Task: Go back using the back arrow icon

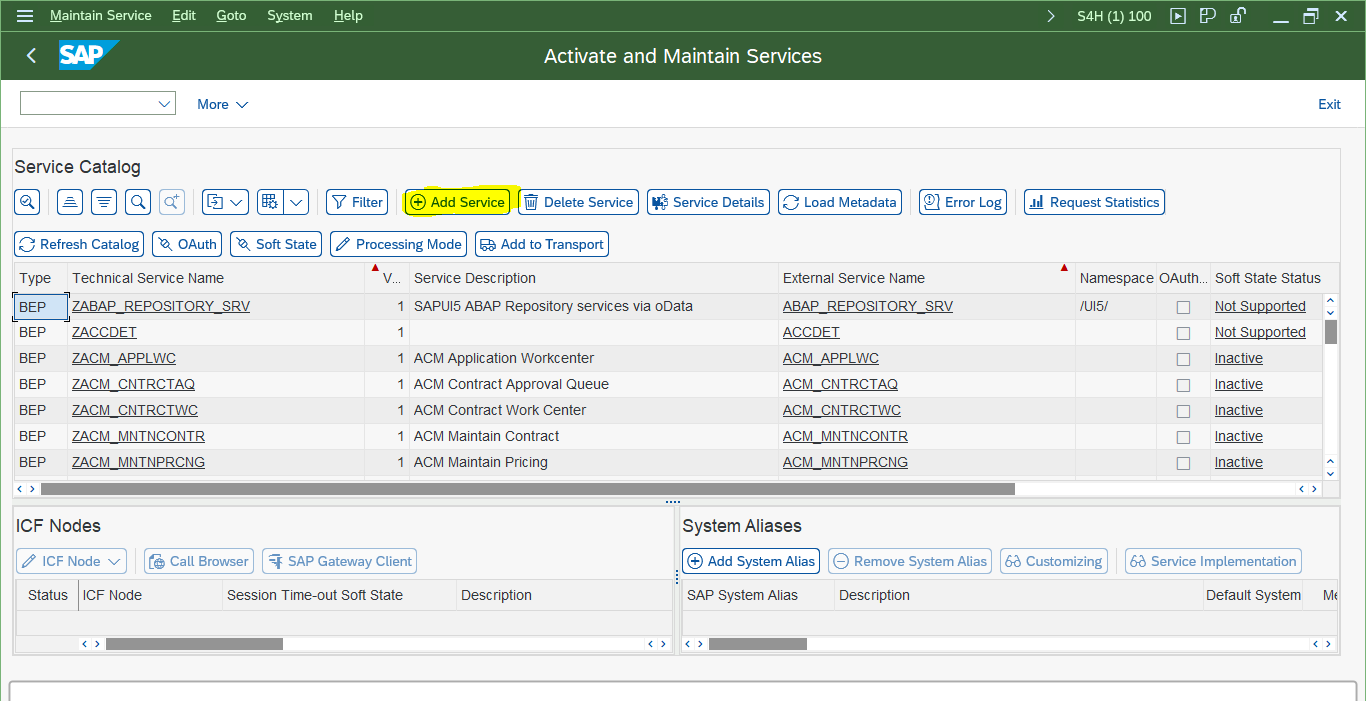Action: click(x=31, y=56)
